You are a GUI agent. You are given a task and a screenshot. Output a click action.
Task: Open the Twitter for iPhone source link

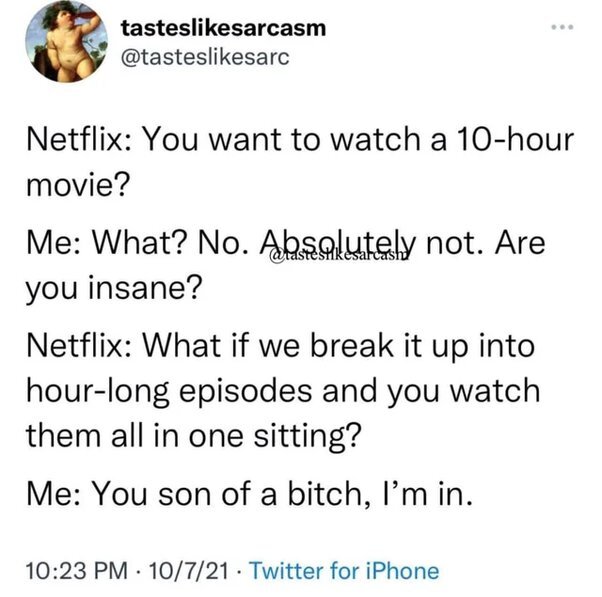344,571
